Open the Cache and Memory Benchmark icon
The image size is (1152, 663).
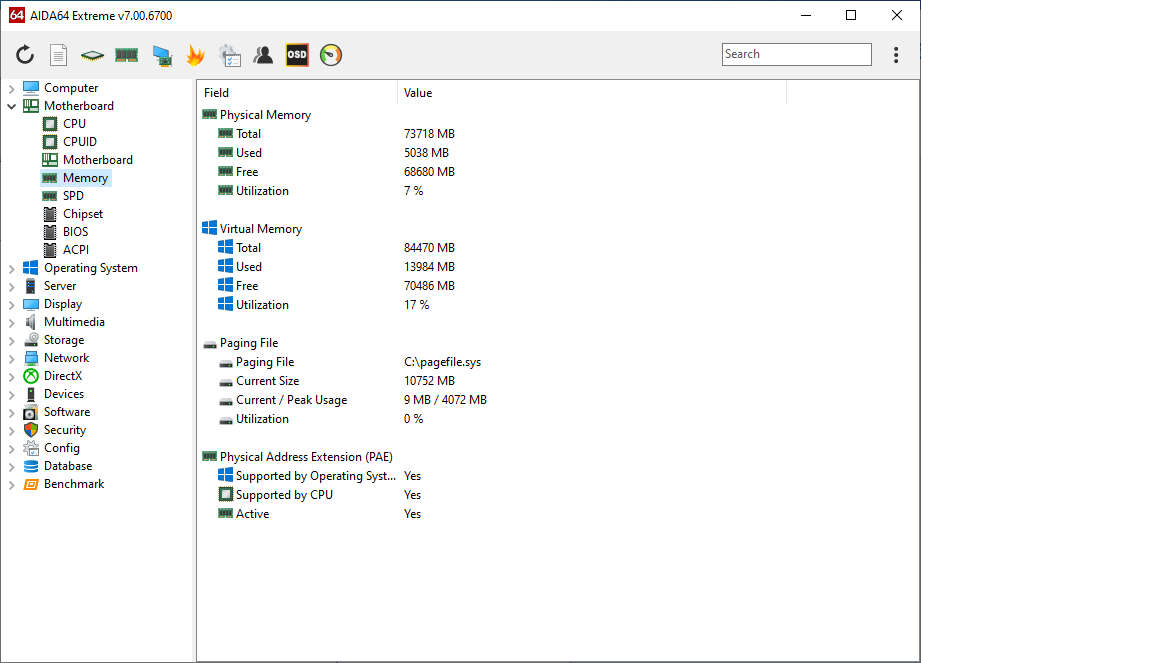(126, 55)
